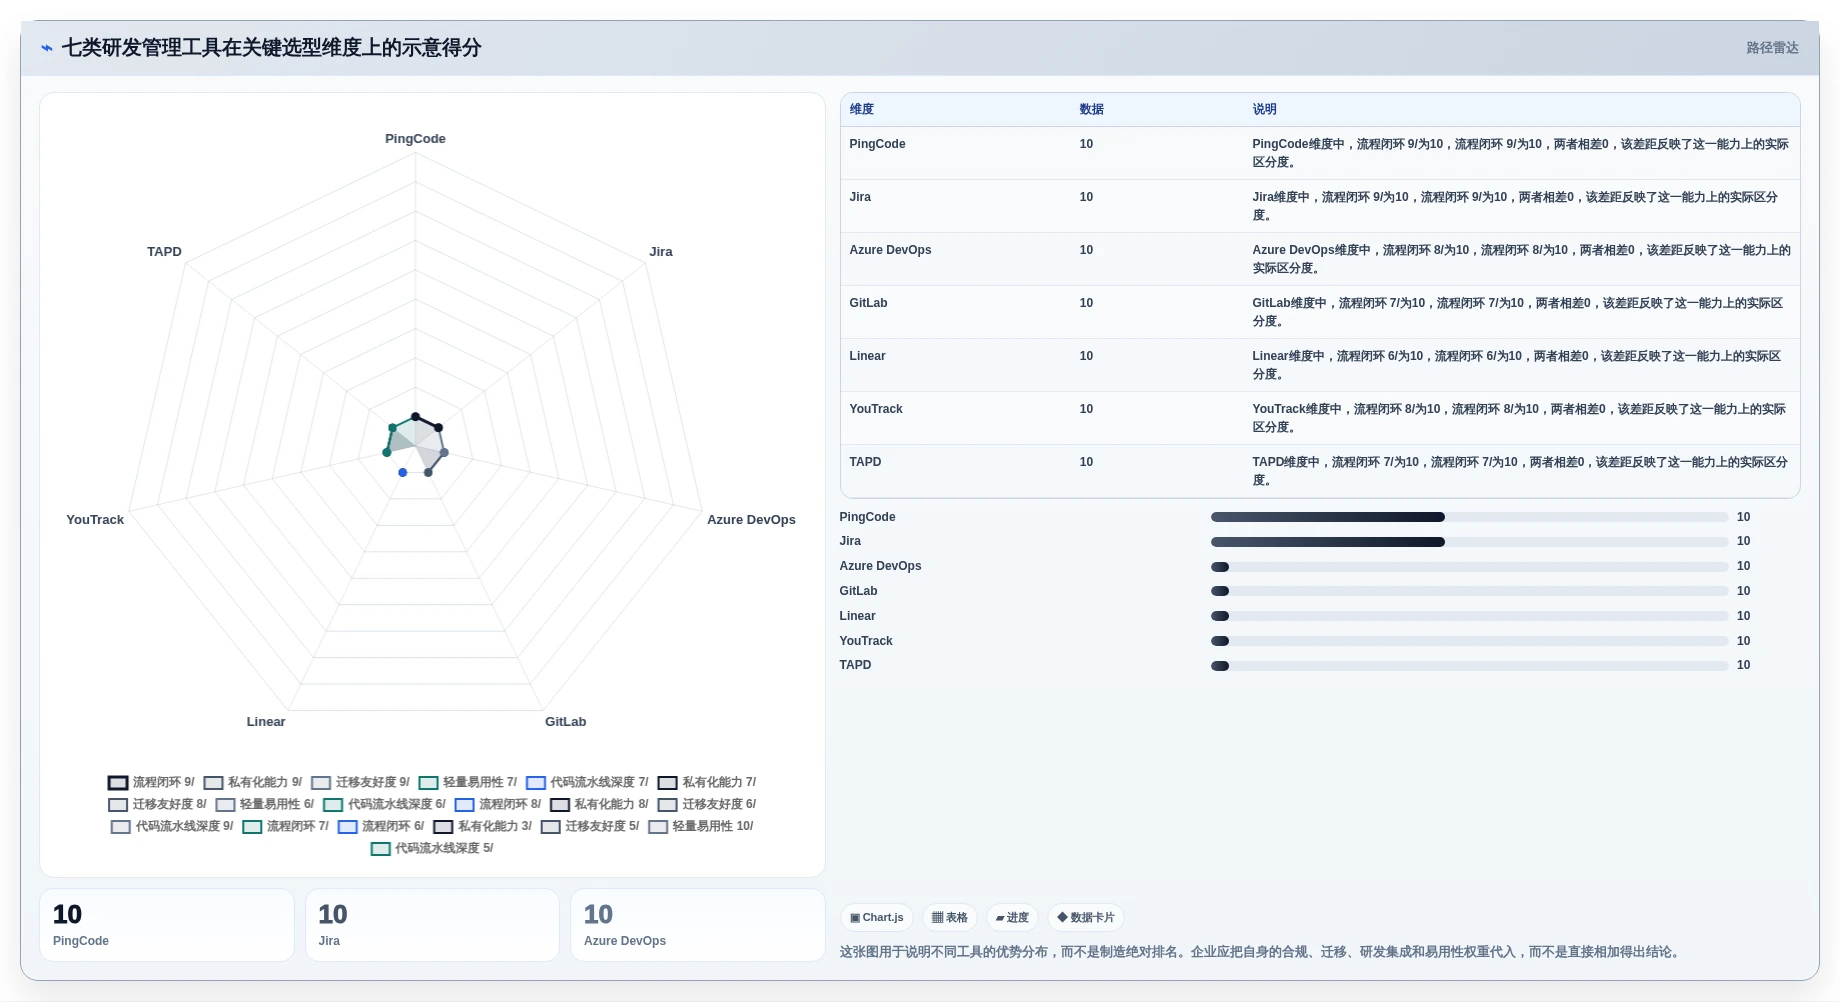Toggle the 流程闭环 6/ legend entry
Screen dimensions: 1840x1002
pos(380,826)
